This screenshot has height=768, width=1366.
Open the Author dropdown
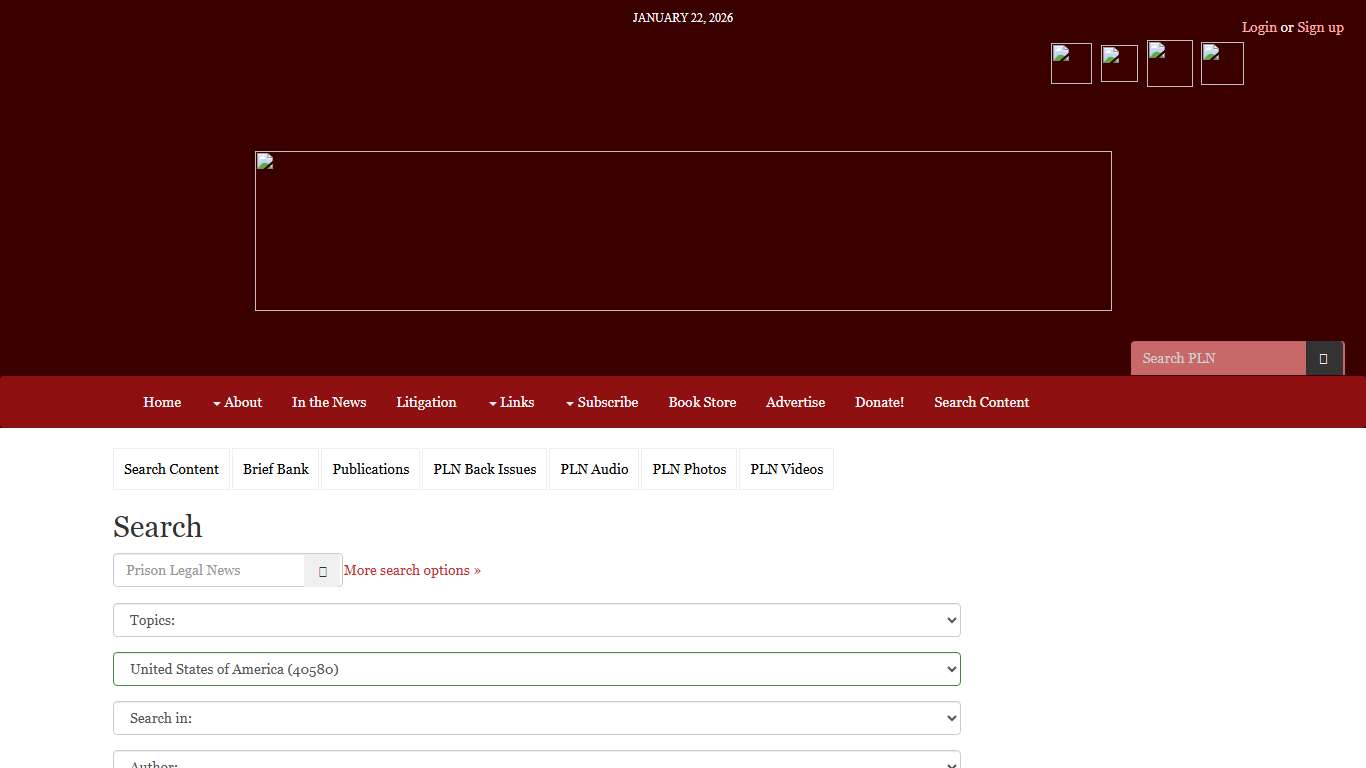click(x=536, y=762)
